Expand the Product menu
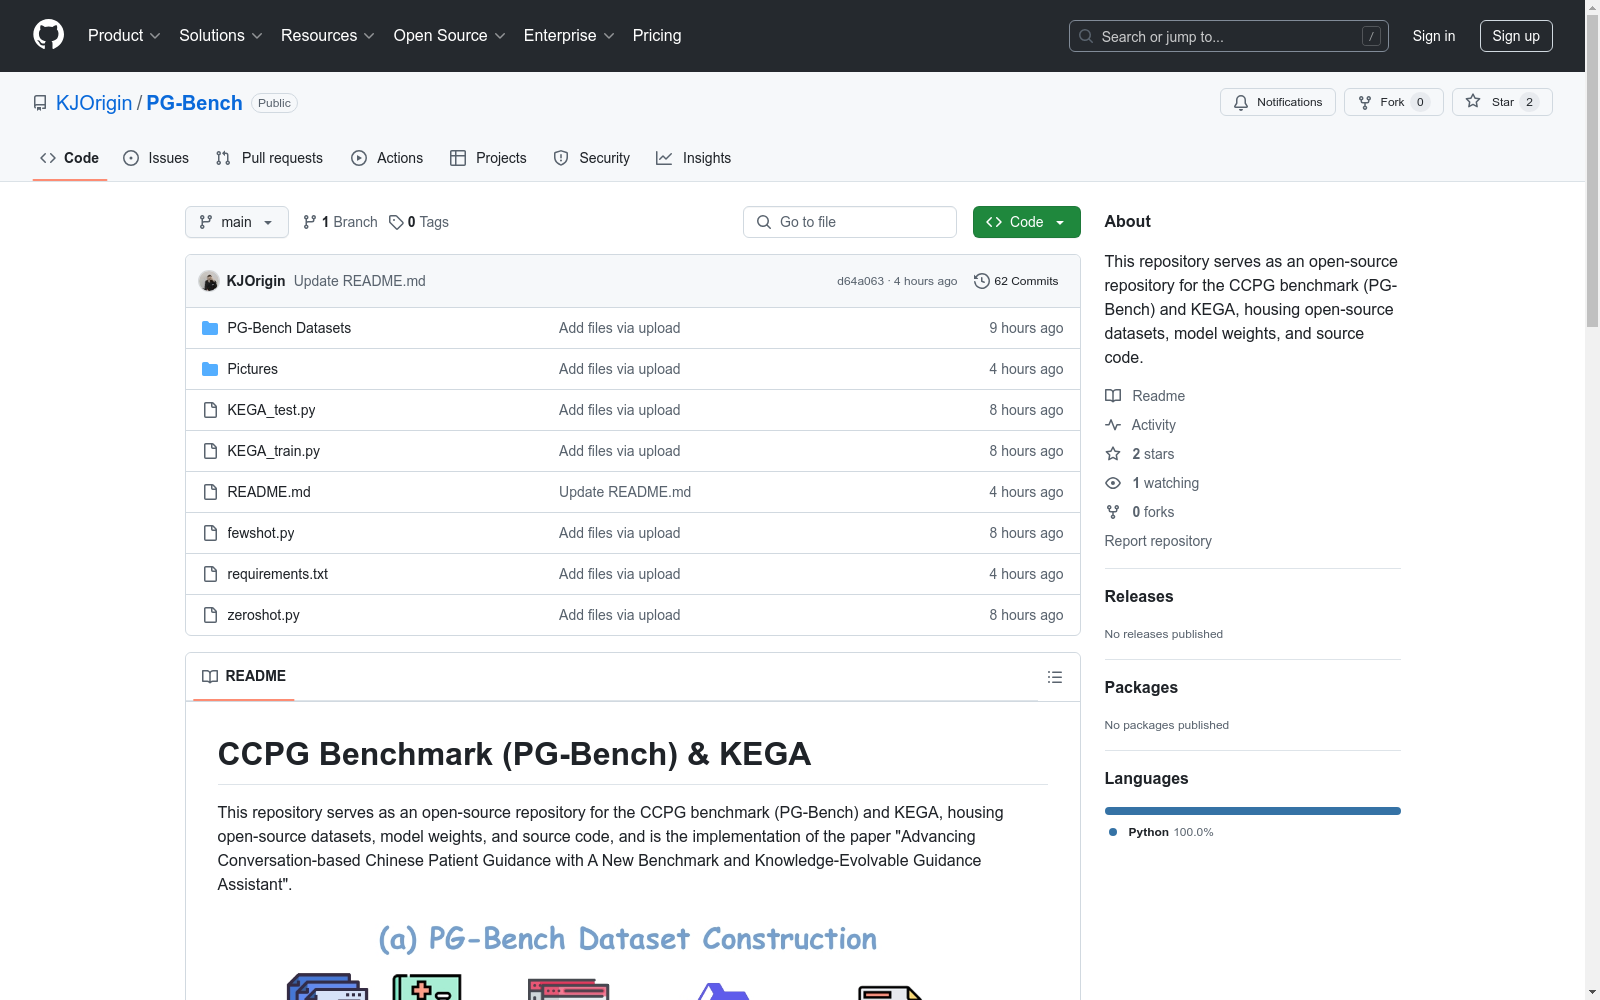Viewport: 1600px width, 1000px height. point(124,35)
